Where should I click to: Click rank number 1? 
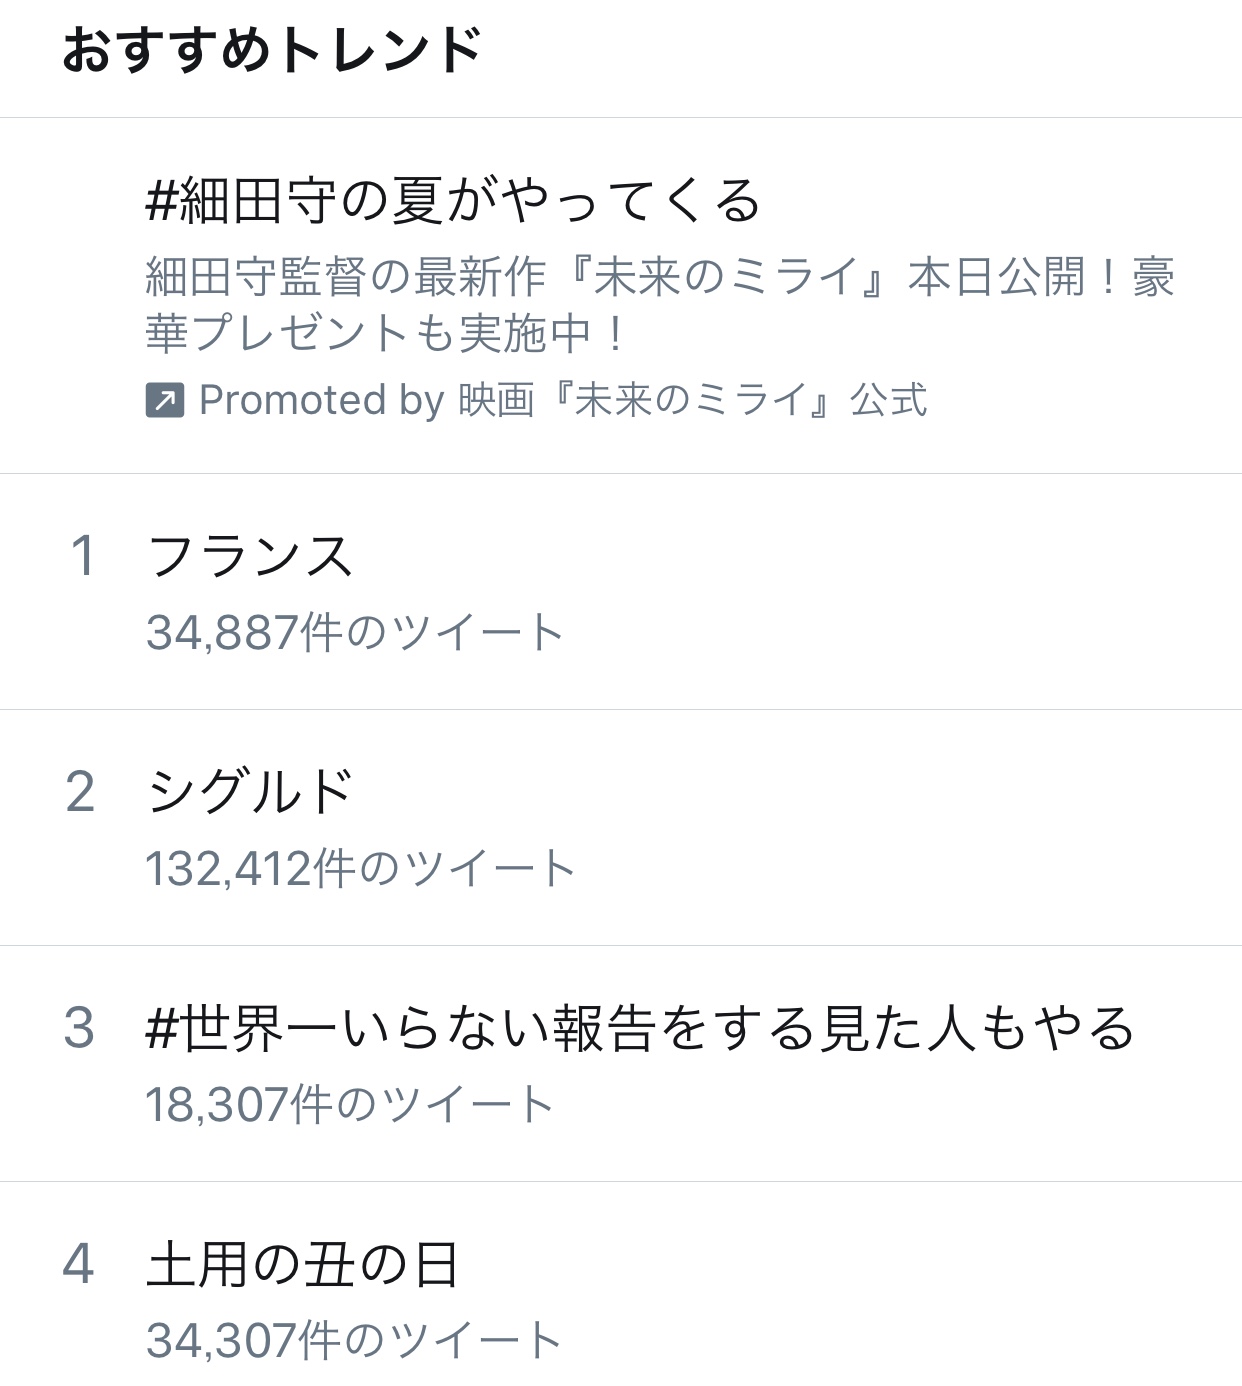click(82, 556)
